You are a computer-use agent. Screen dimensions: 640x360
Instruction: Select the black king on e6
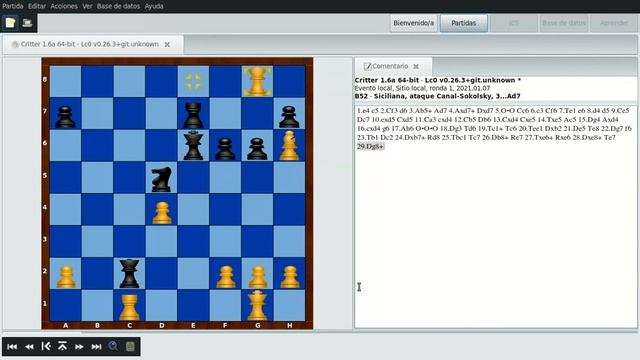coord(193,145)
